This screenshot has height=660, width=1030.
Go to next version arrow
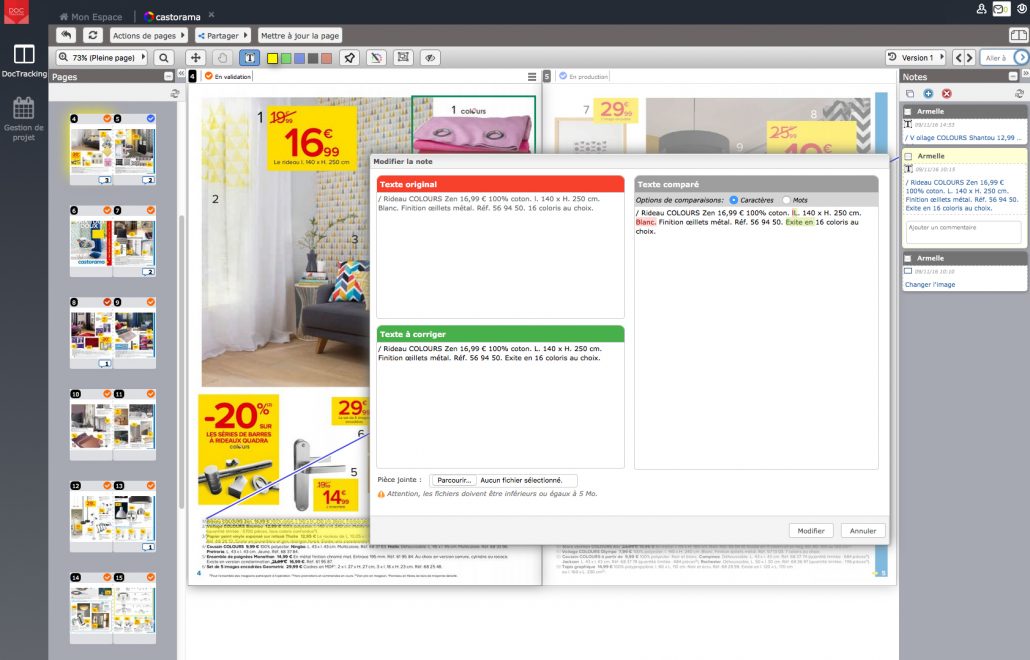(969, 58)
